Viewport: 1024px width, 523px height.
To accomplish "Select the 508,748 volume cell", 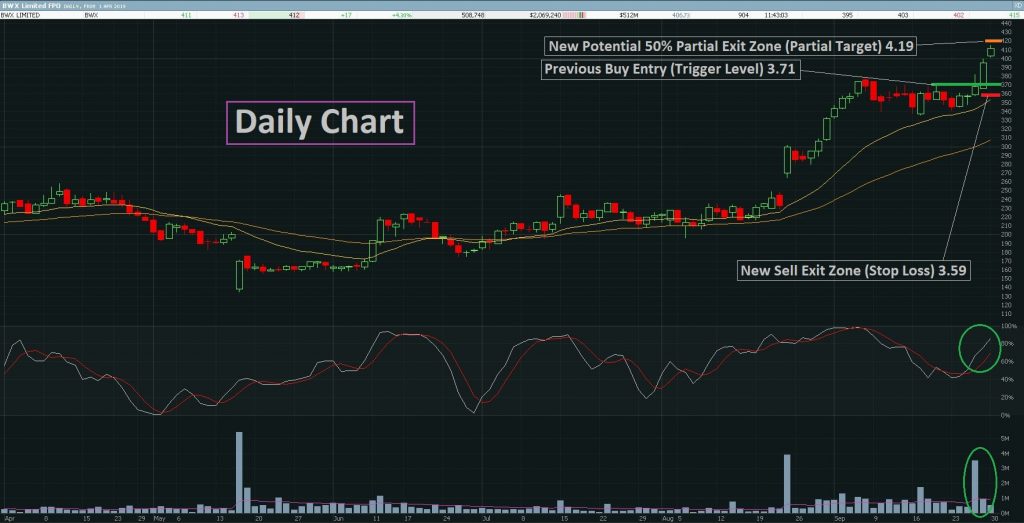I will coord(472,14).
